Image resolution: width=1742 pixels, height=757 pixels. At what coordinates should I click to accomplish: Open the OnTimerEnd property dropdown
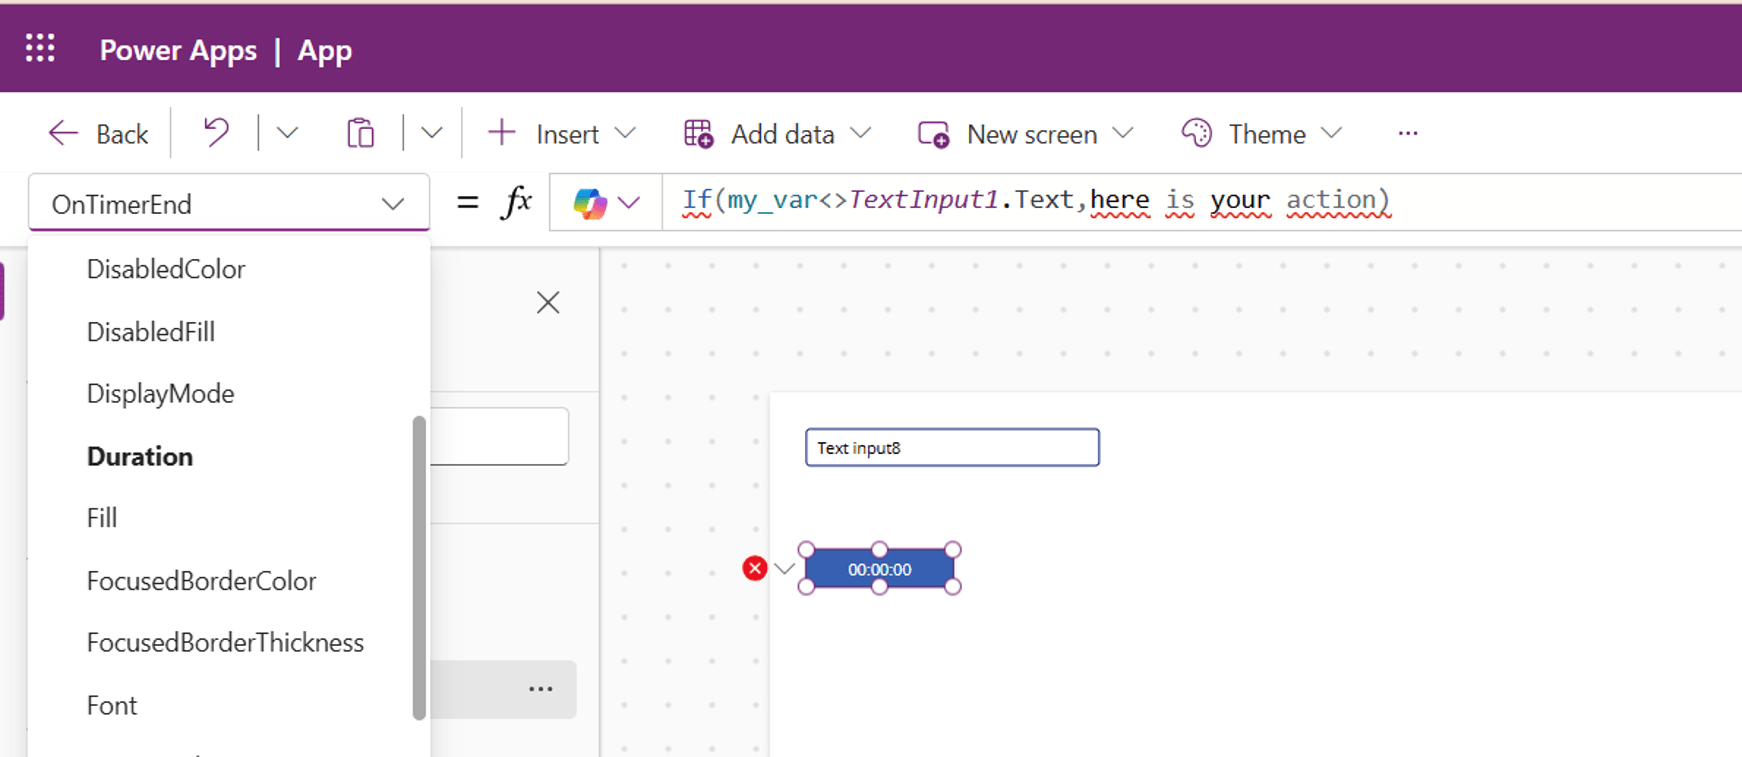click(228, 204)
